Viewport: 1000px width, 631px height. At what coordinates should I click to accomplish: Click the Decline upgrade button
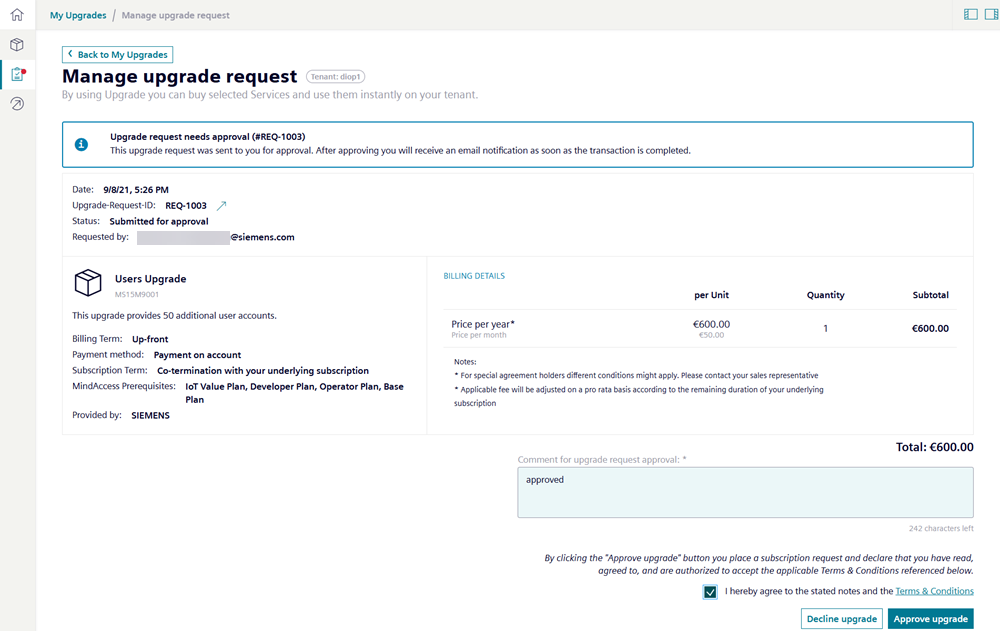842,619
